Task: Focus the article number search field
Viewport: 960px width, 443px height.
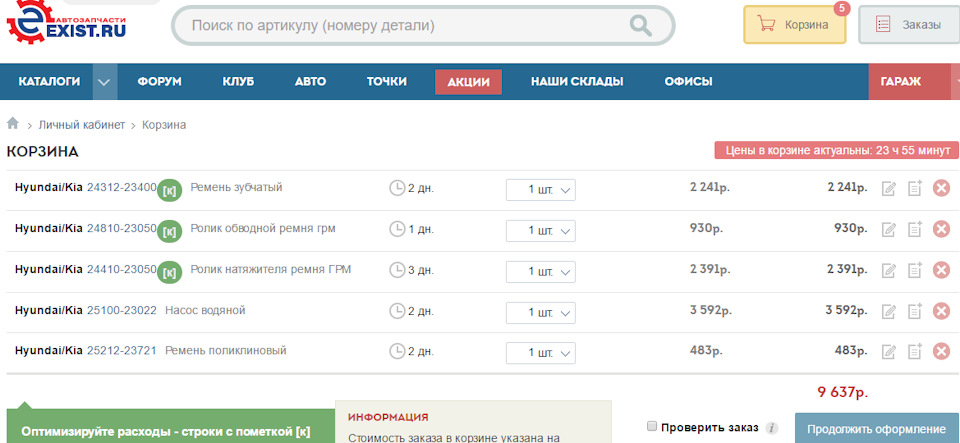Action: tap(423, 26)
